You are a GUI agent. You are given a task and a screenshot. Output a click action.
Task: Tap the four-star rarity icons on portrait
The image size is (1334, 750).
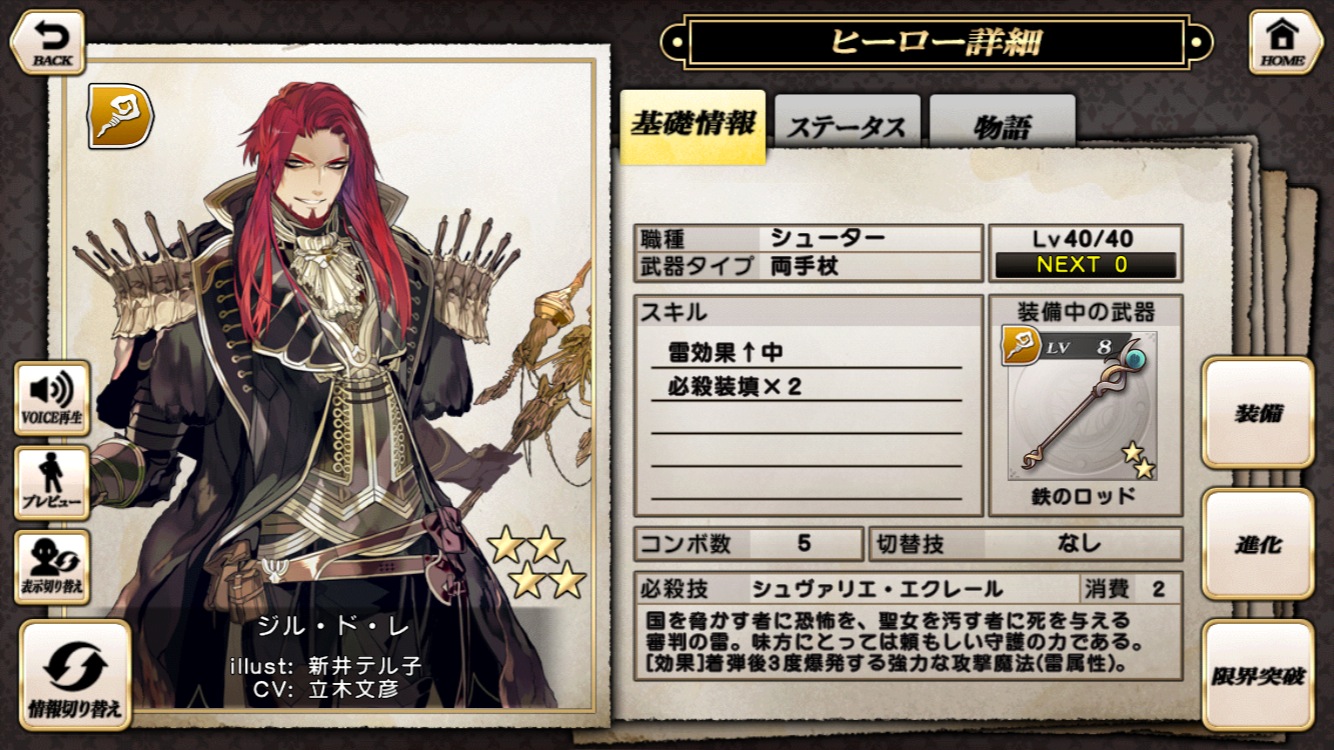click(537, 562)
